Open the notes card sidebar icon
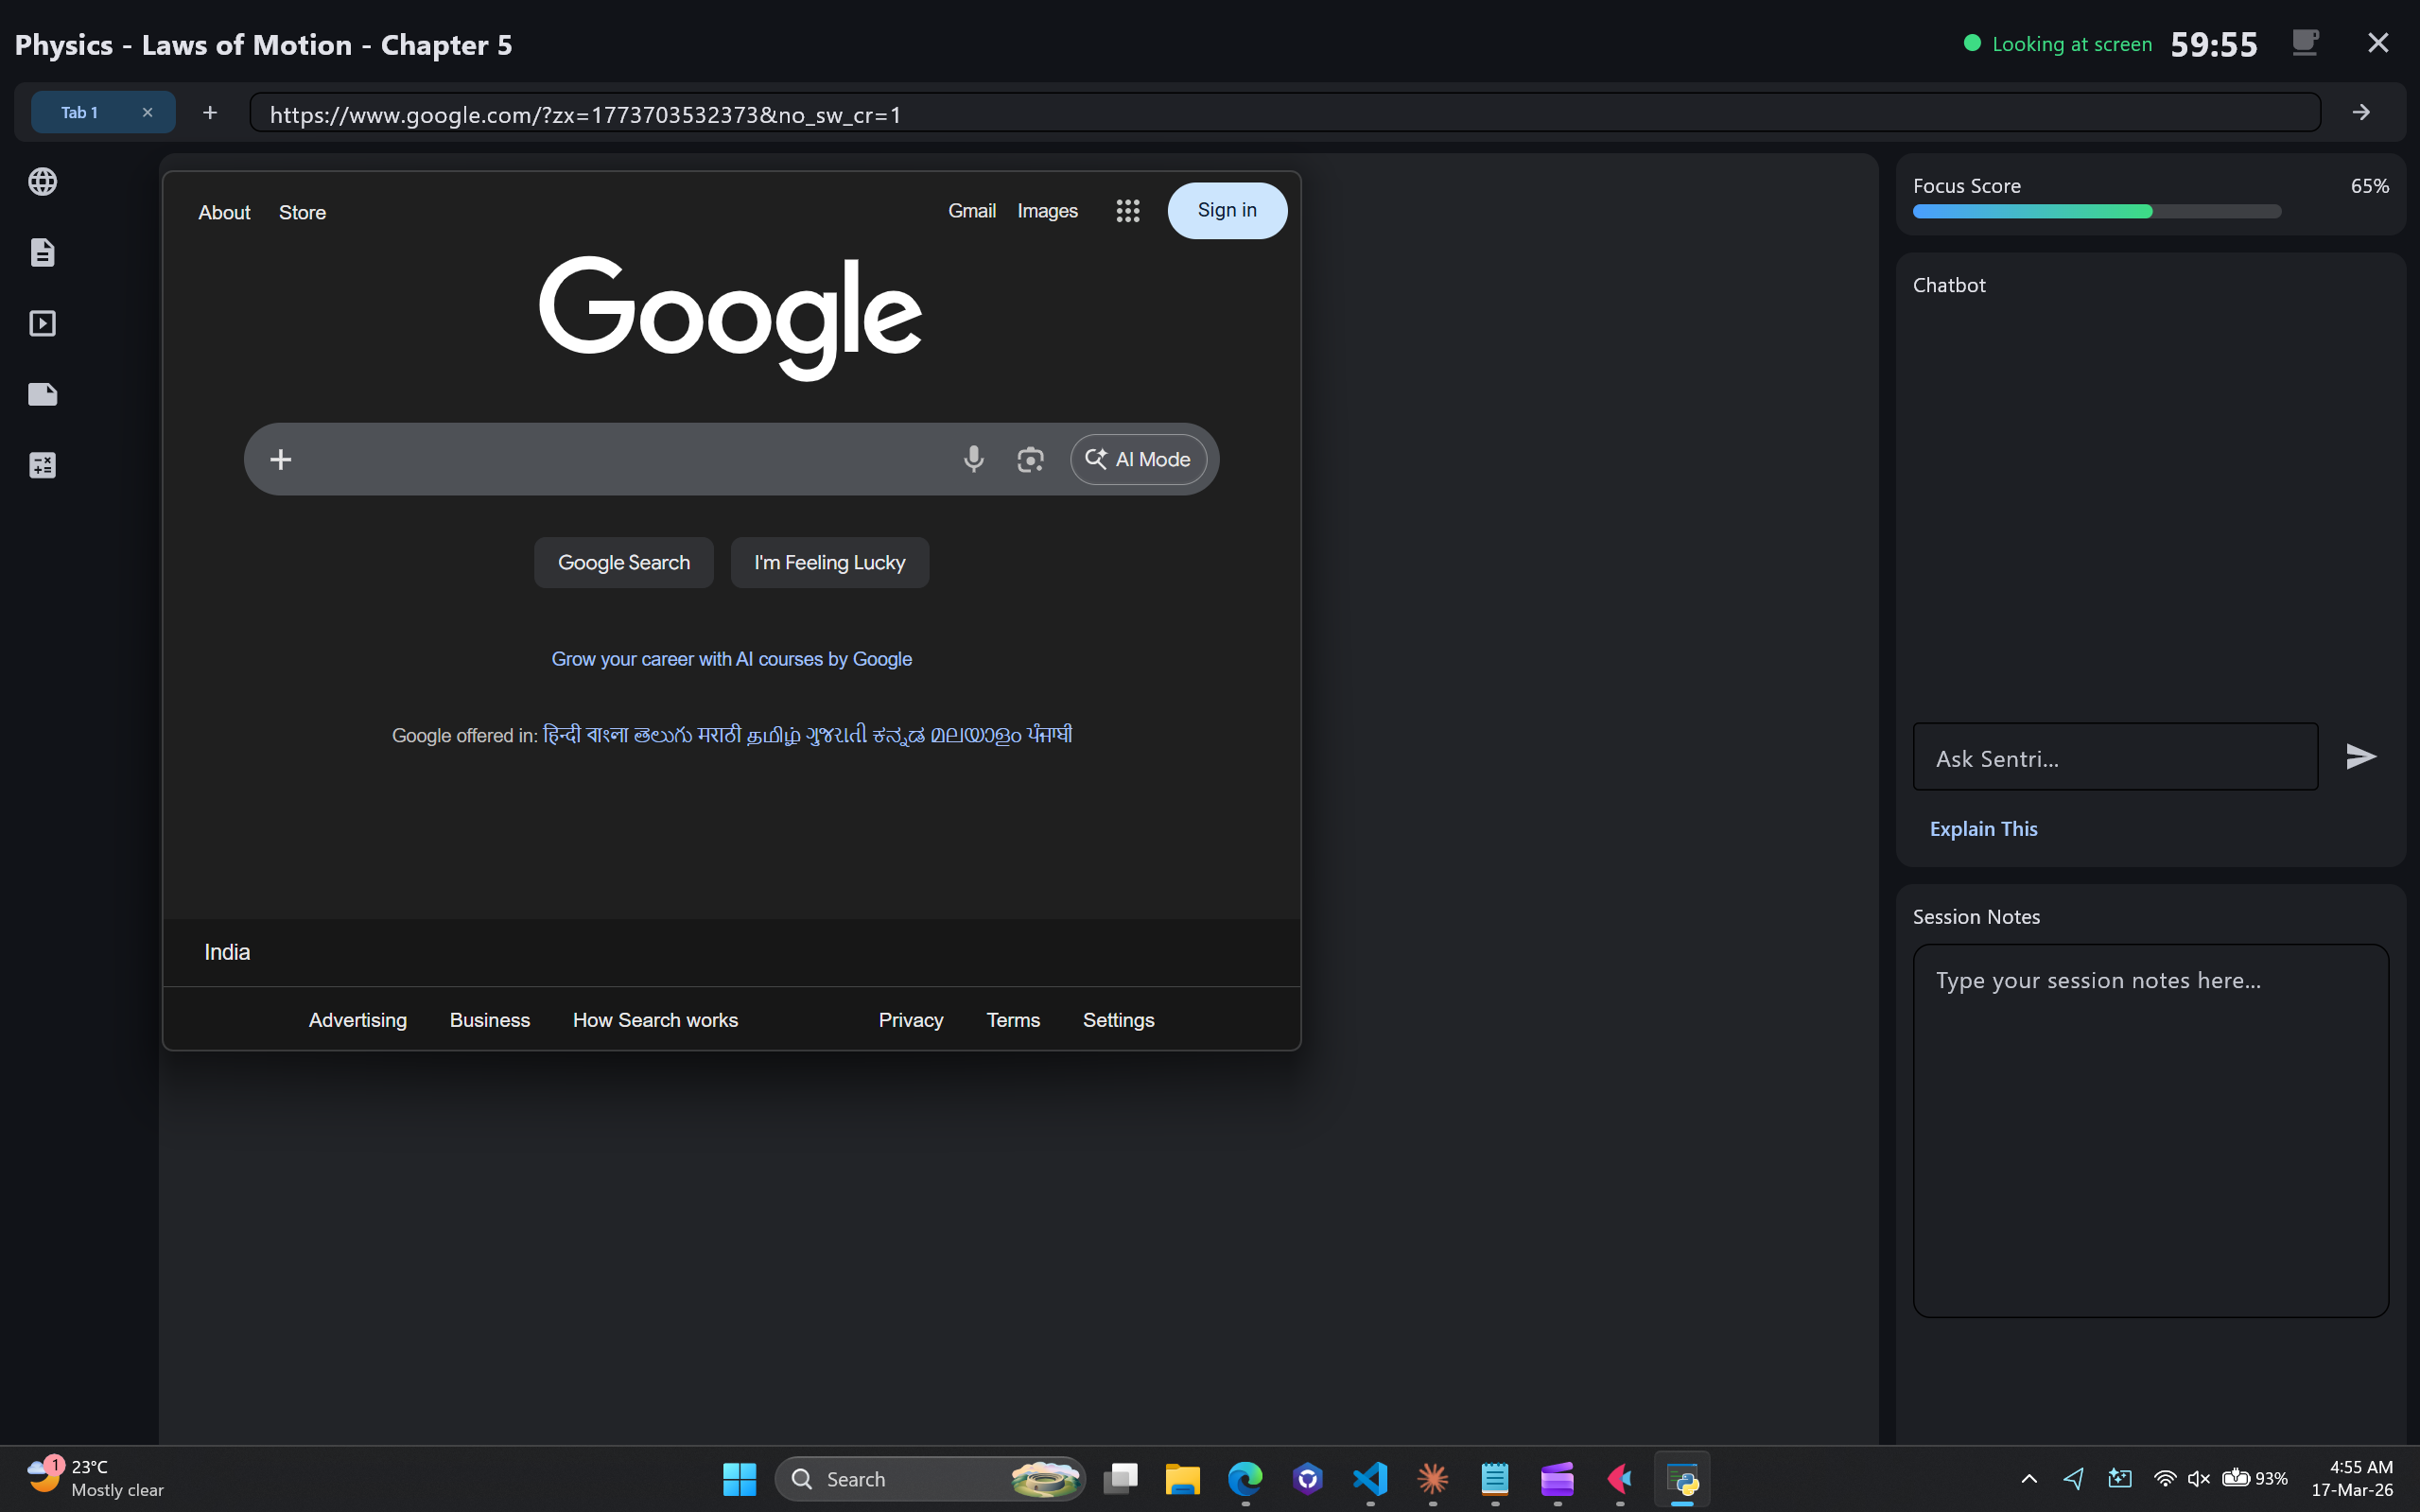 tap(42, 394)
